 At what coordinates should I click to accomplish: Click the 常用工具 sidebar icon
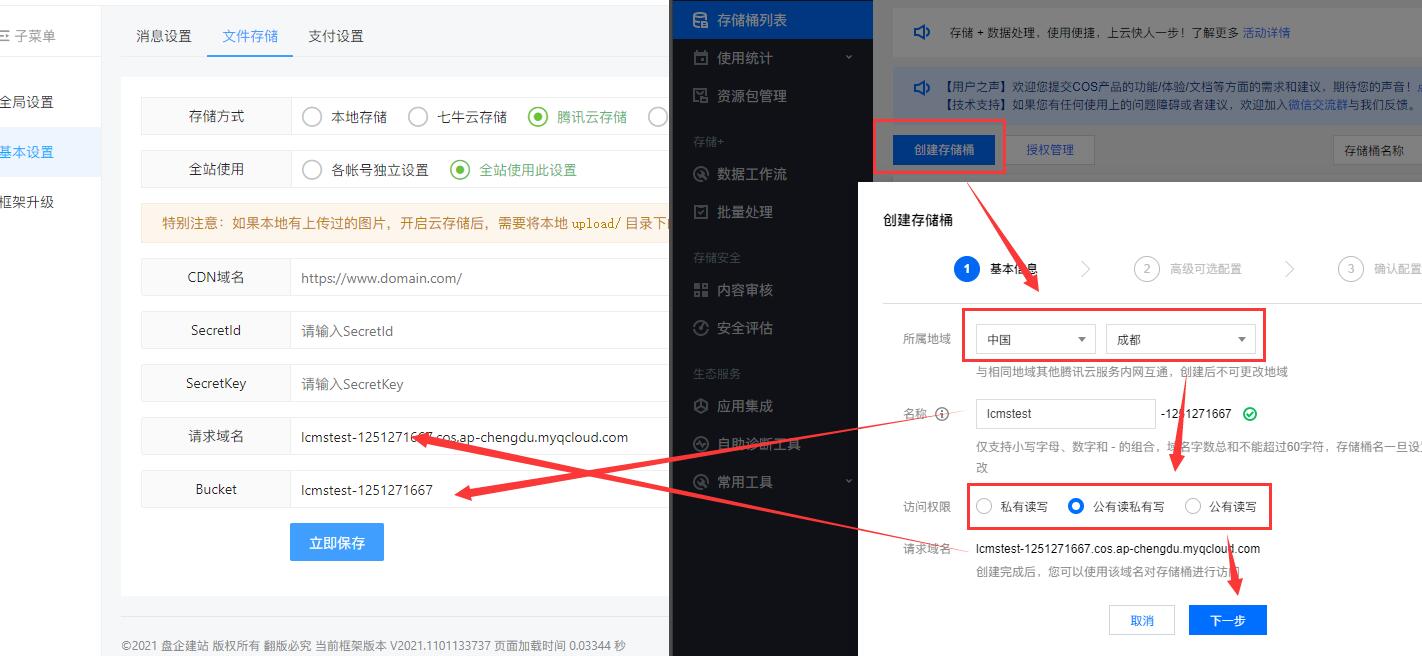[x=701, y=482]
